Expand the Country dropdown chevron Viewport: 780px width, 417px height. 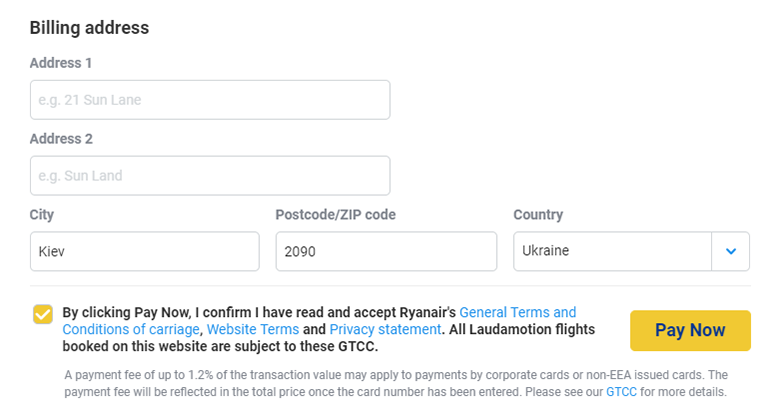click(730, 251)
